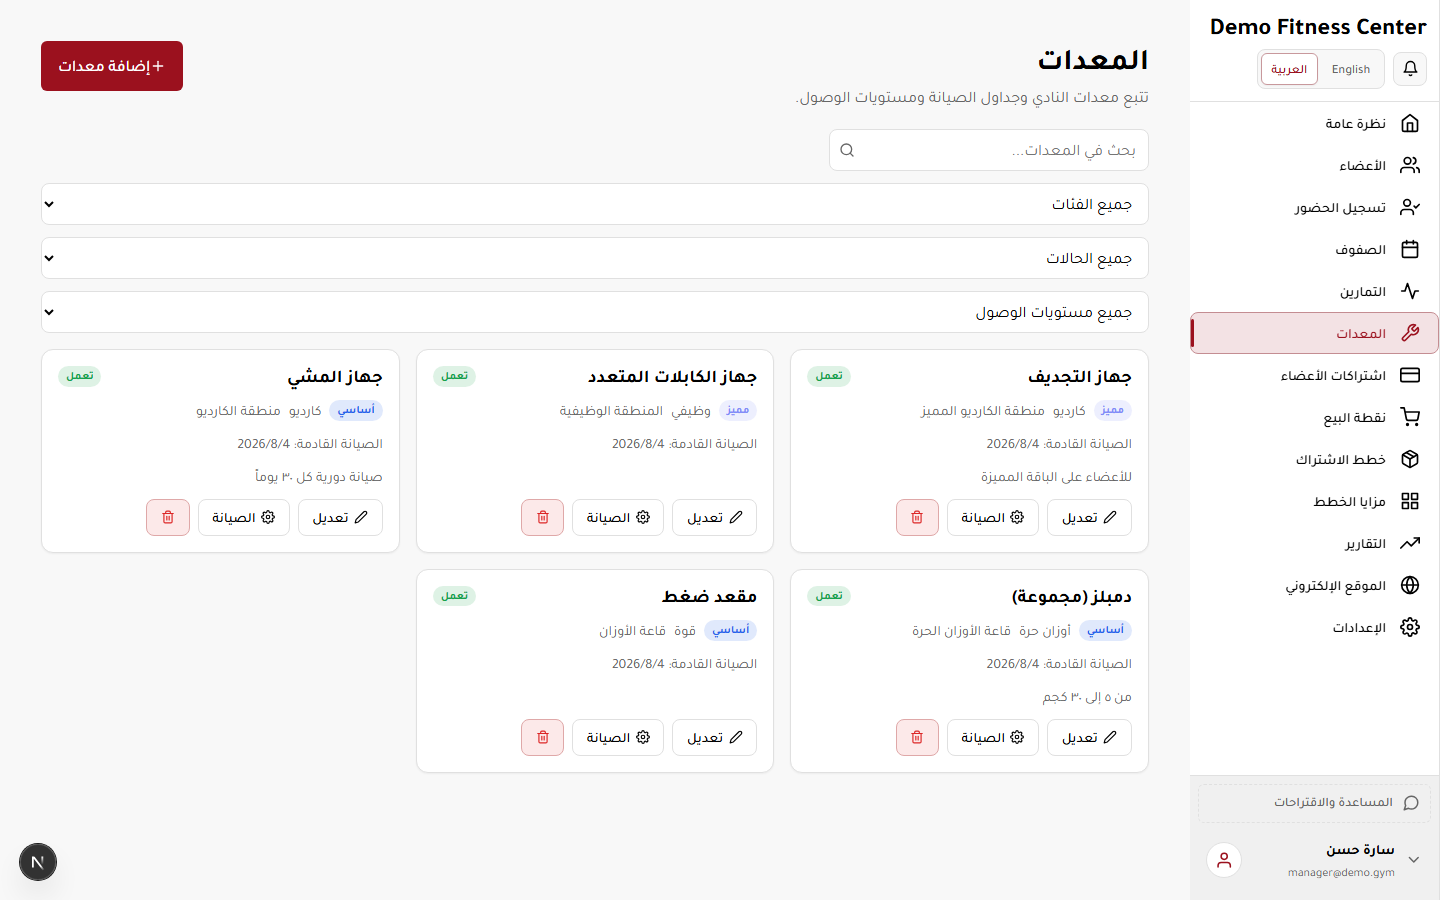Image resolution: width=1440 pixels, height=900 pixels.
Task: Click the من ٥ إلى ٣٠ كجم note
Action: coord(1087,697)
